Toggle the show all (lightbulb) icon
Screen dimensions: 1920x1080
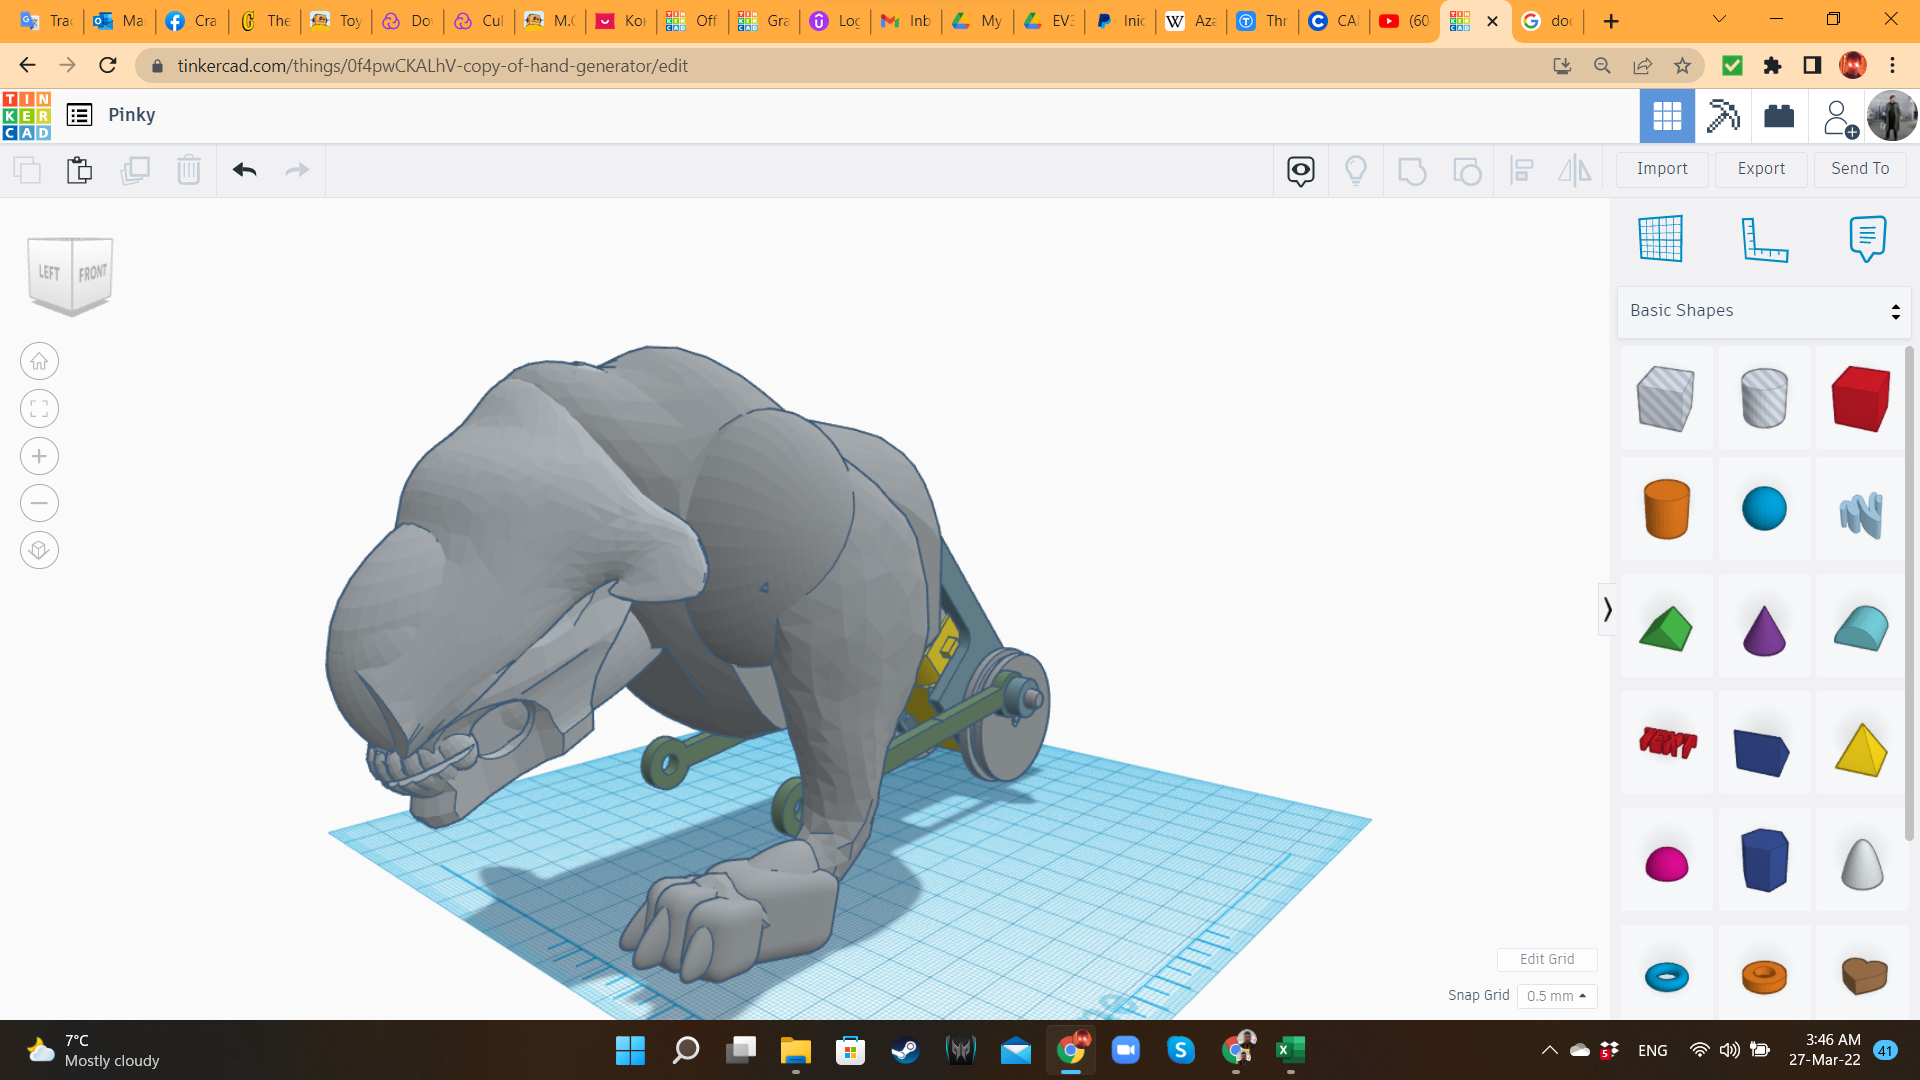click(x=1355, y=170)
